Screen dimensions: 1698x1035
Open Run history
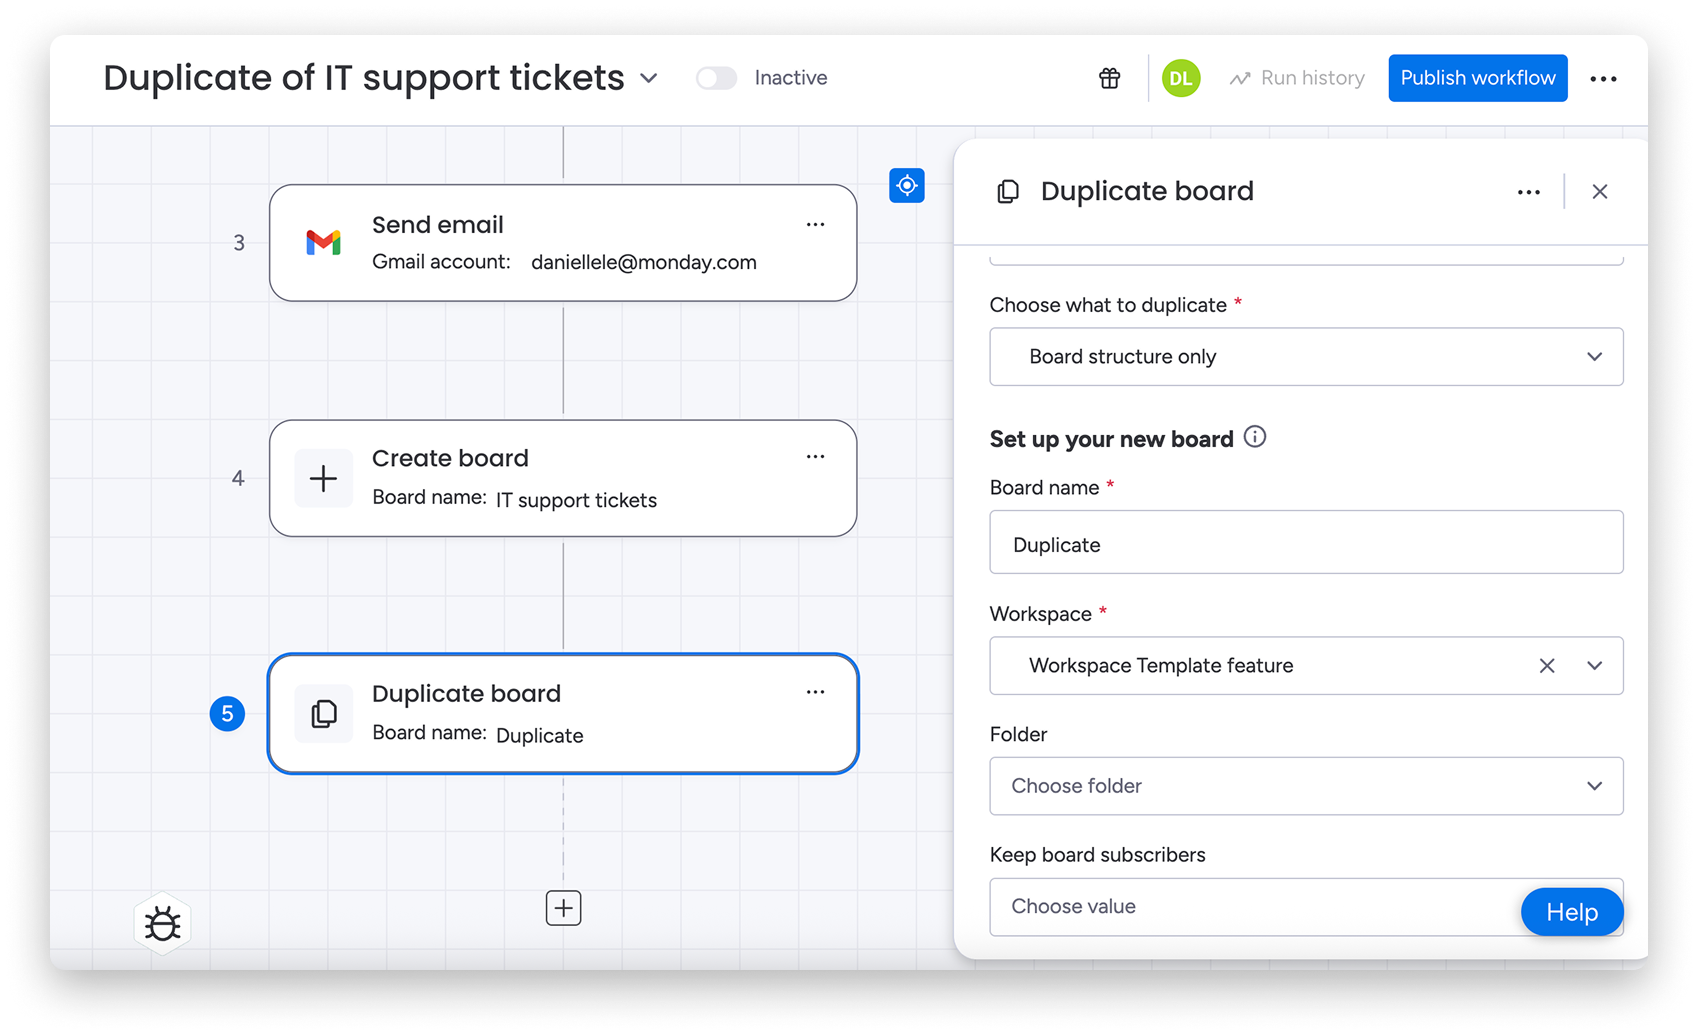click(x=1297, y=78)
